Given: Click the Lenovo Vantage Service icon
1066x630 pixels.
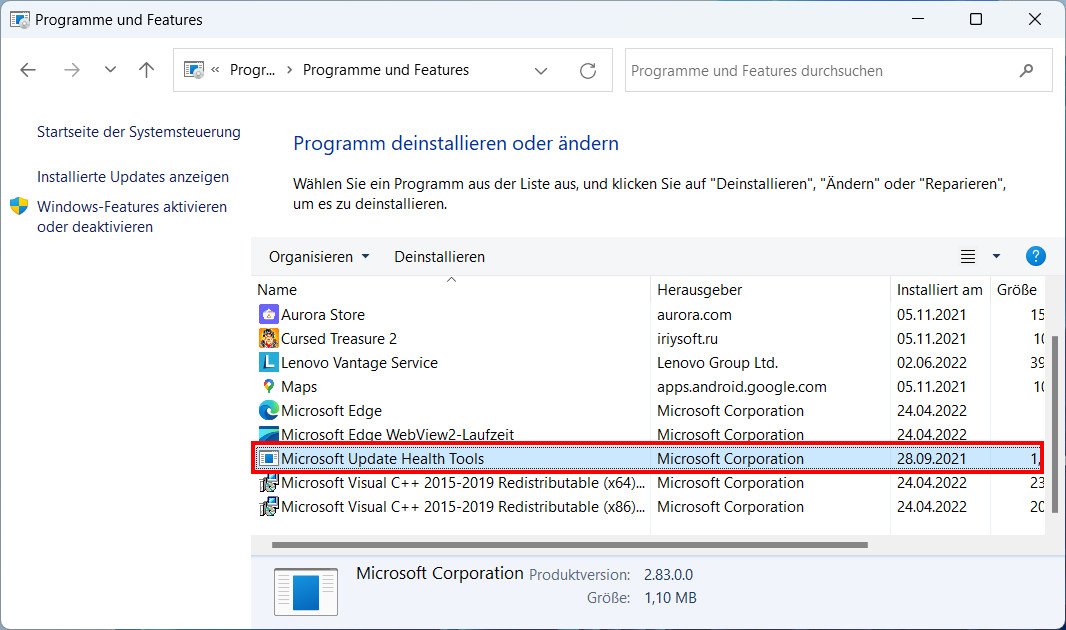Looking at the screenshot, I should [269, 362].
